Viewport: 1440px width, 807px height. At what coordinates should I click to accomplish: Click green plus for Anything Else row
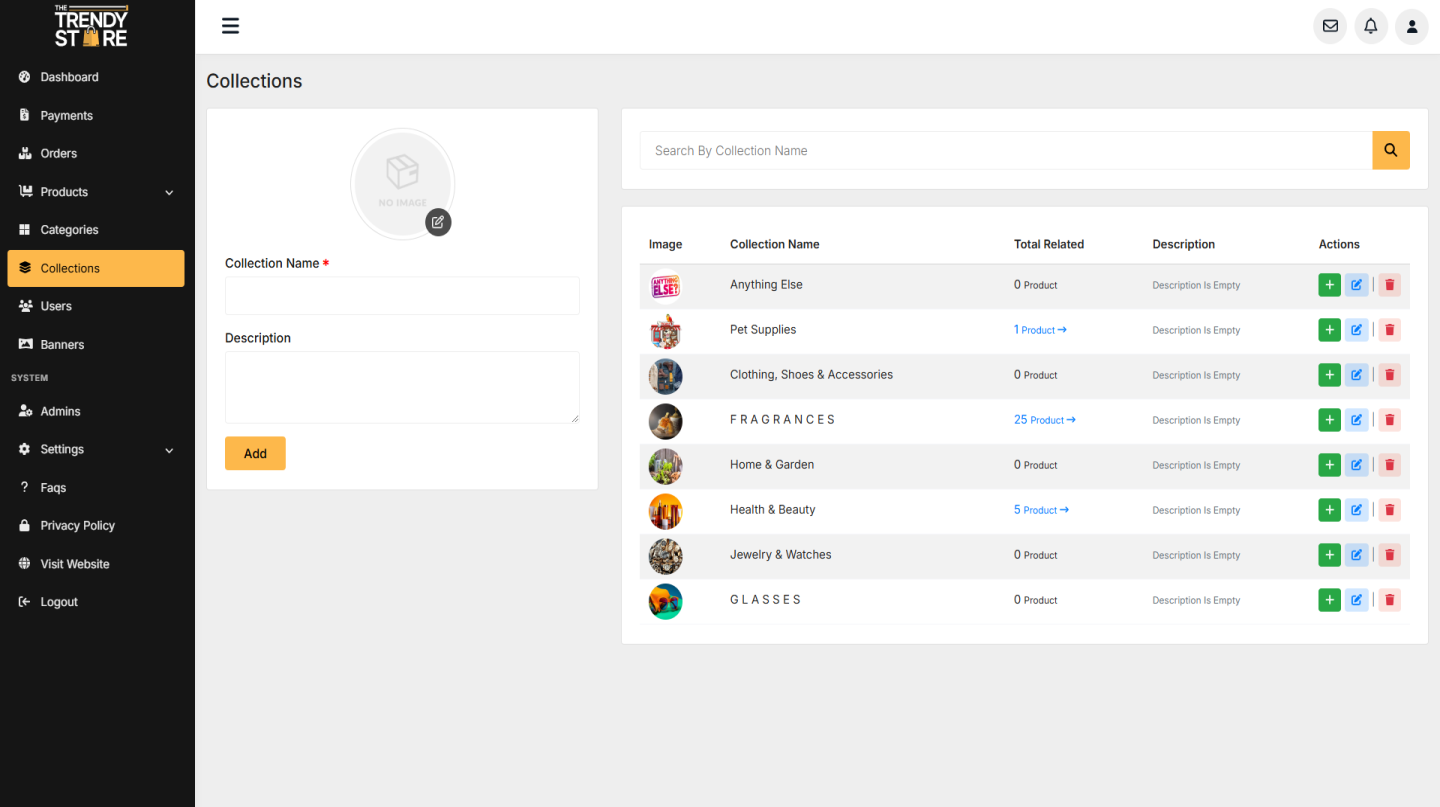pyautogui.click(x=1329, y=285)
